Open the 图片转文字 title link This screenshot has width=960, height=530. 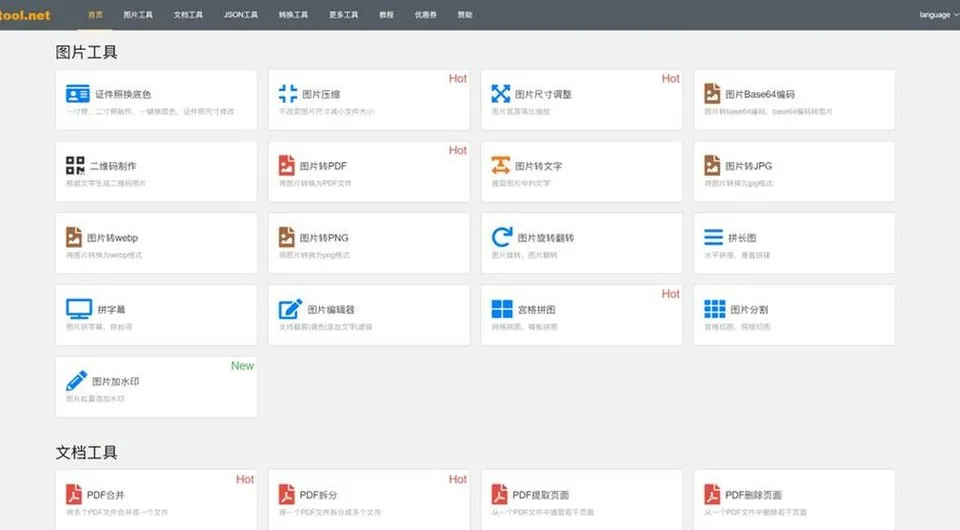tap(538, 166)
